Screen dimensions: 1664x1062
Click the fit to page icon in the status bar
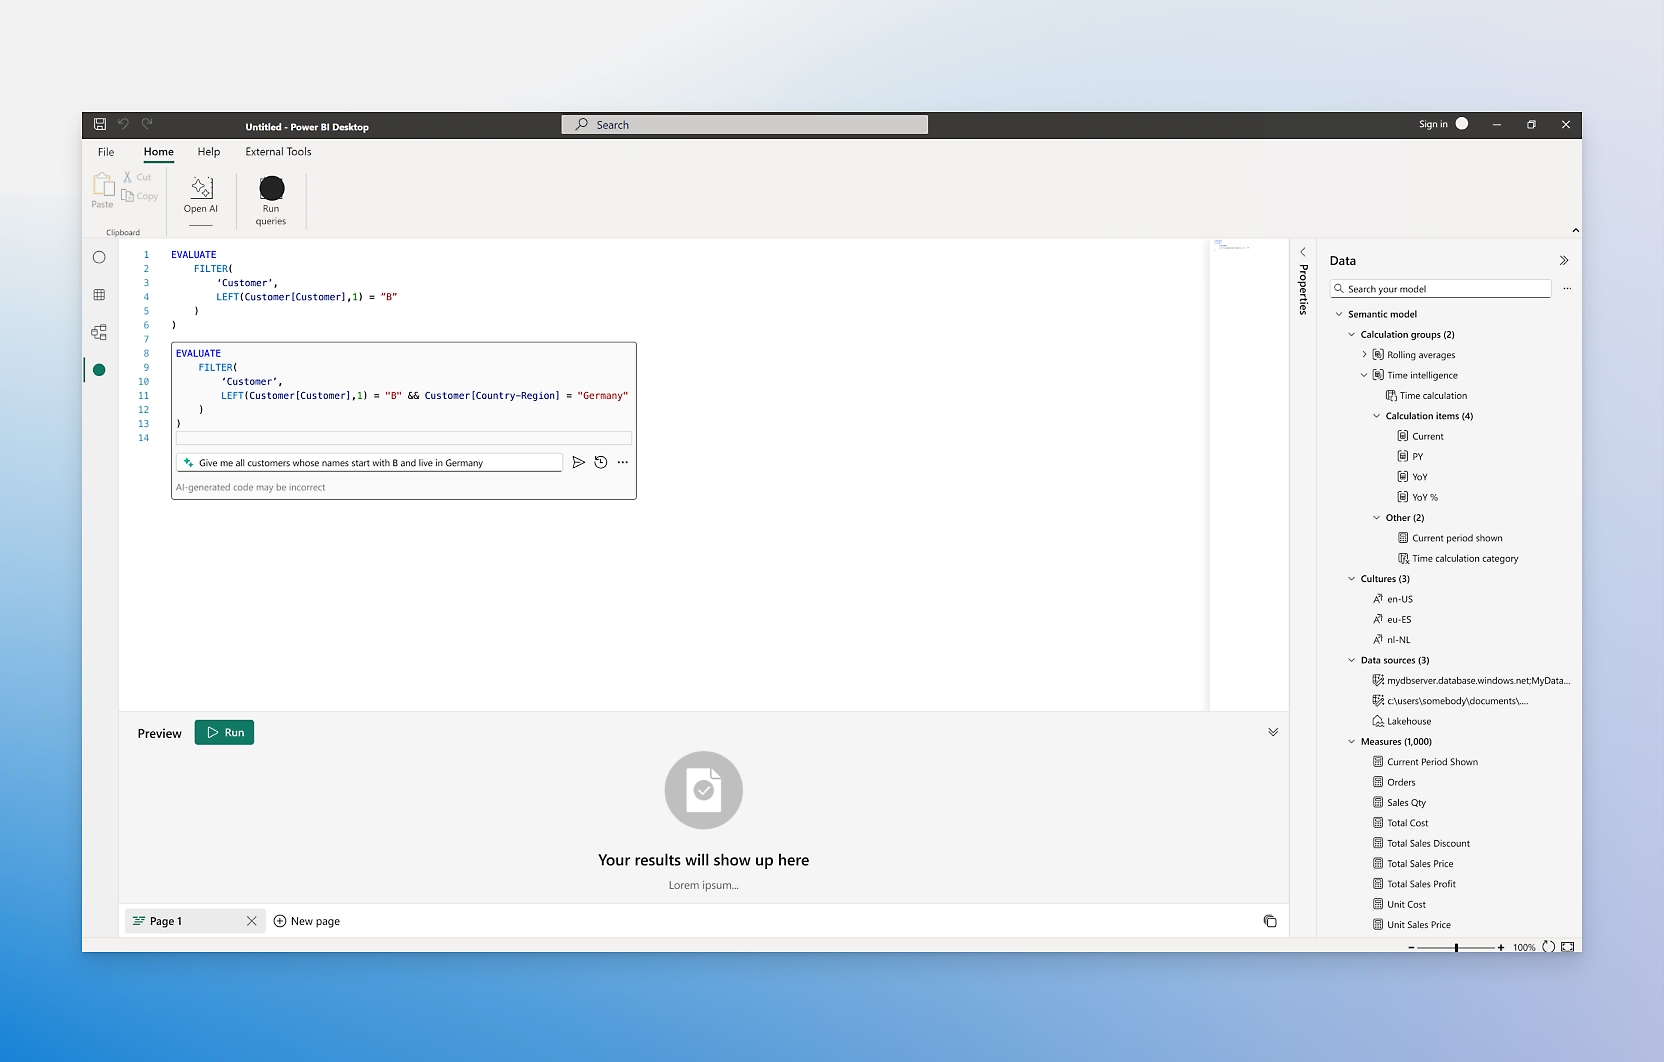click(1567, 947)
